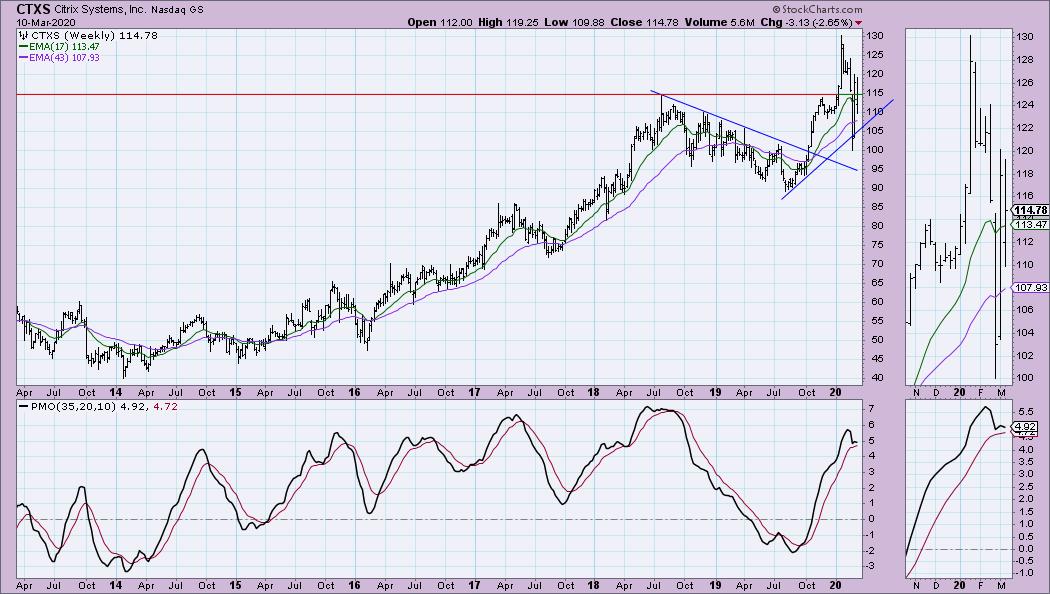The width and height of the screenshot is (1050, 594).
Task: Click the red down-arrow beside the Chg value
Action: pos(858,23)
